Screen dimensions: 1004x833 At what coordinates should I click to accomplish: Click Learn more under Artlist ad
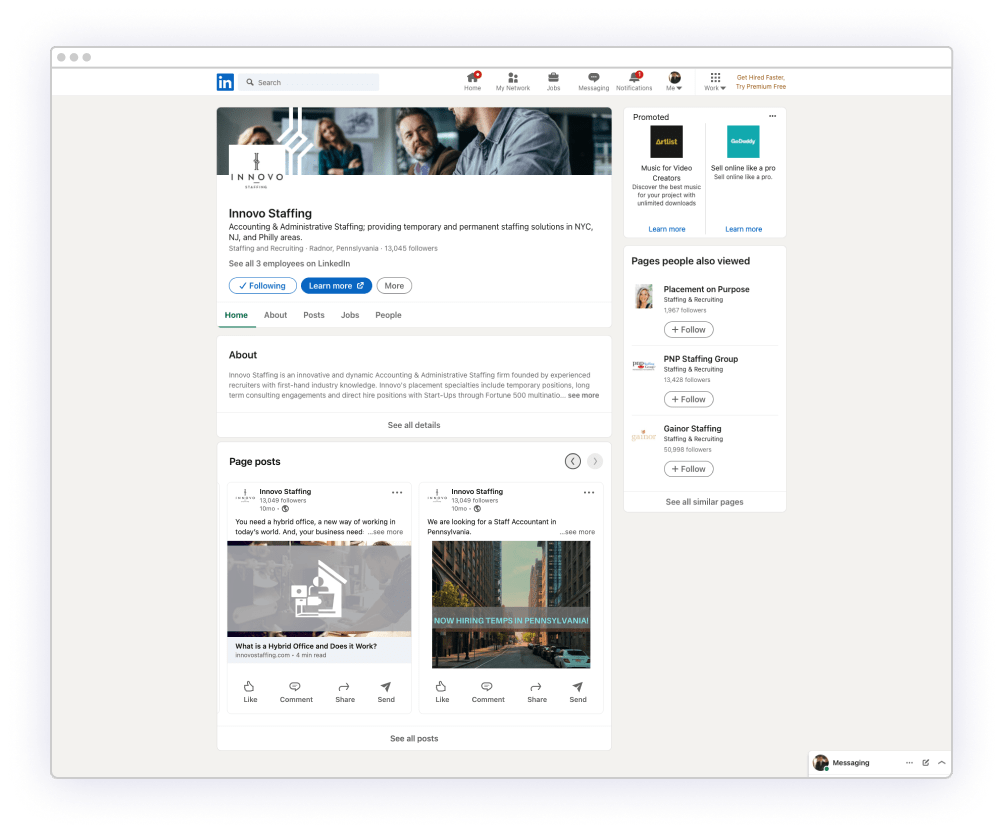click(667, 229)
